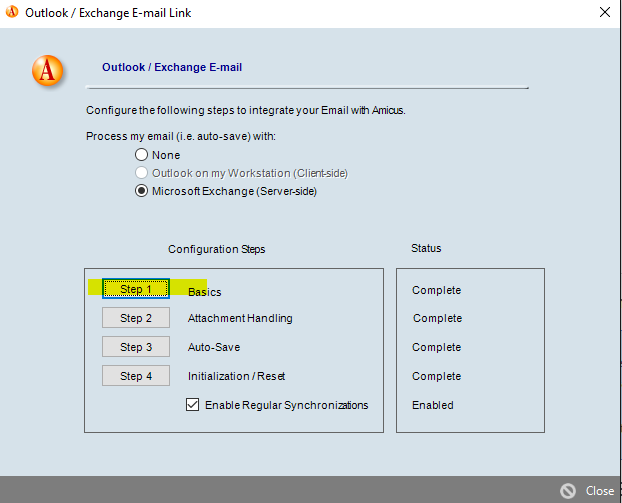Click the Enabled synchronization status text
The width and height of the screenshot is (622, 503).
pyautogui.click(x=432, y=405)
